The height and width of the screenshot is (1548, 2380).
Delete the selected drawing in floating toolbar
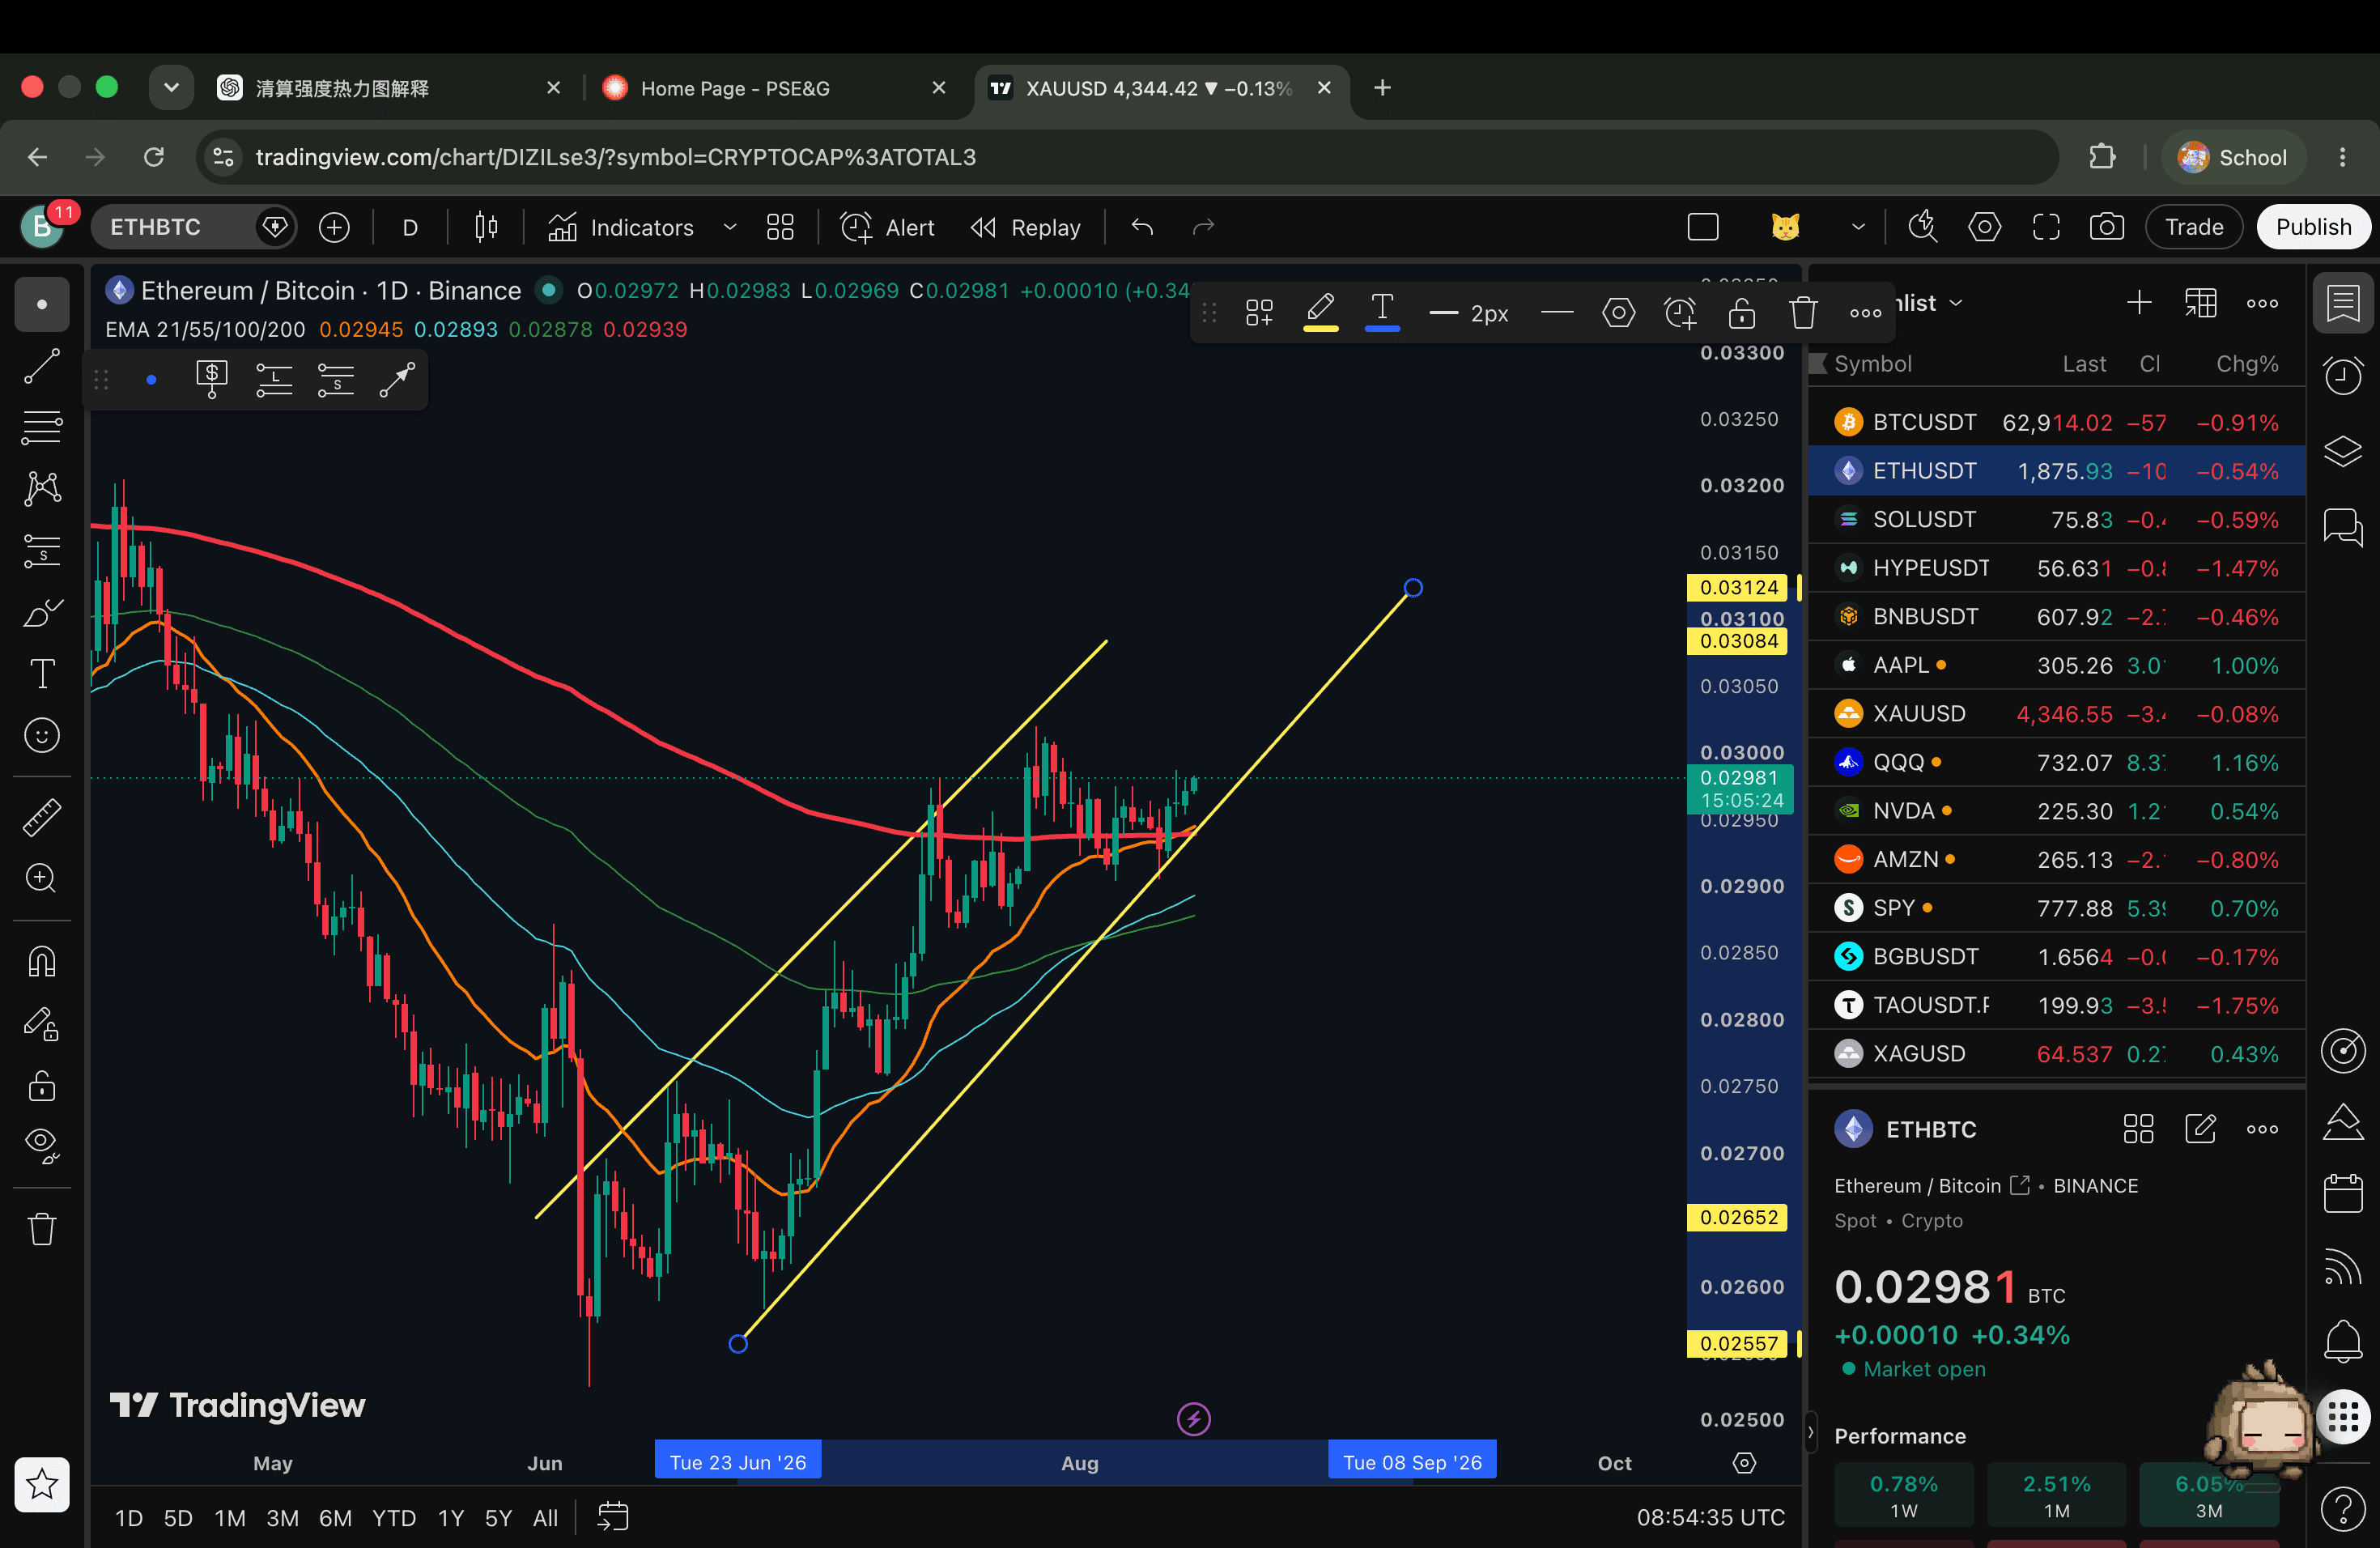tap(1803, 312)
